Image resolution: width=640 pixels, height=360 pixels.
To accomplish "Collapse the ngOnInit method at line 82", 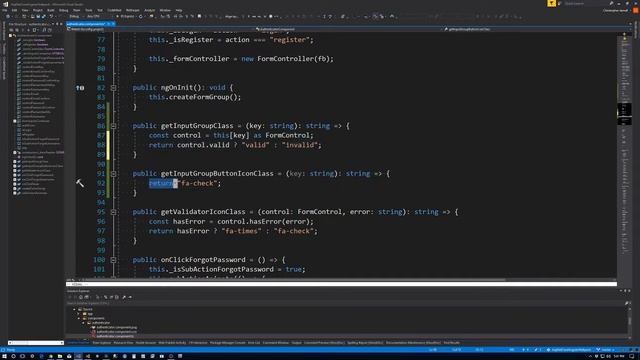I will click(x=113, y=88).
